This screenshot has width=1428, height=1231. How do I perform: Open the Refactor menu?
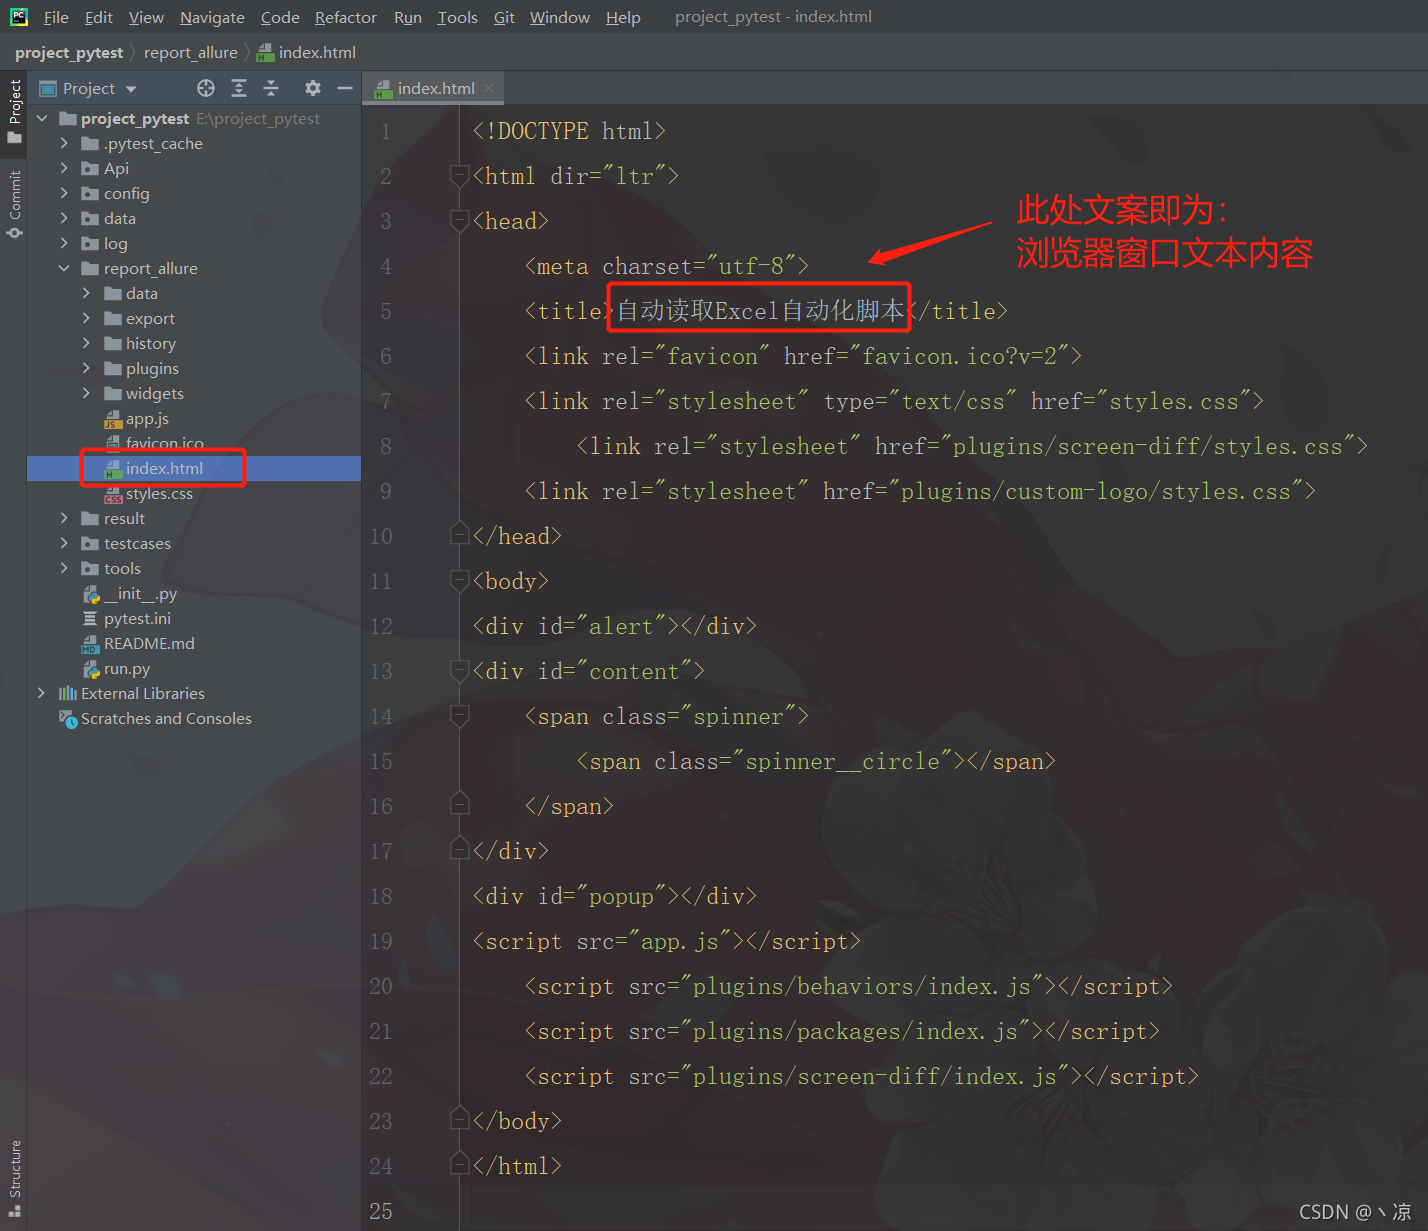[346, 17]
